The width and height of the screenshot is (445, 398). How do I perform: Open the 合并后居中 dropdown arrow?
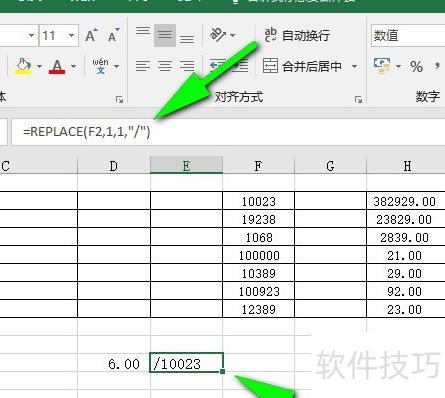[354, 66]
